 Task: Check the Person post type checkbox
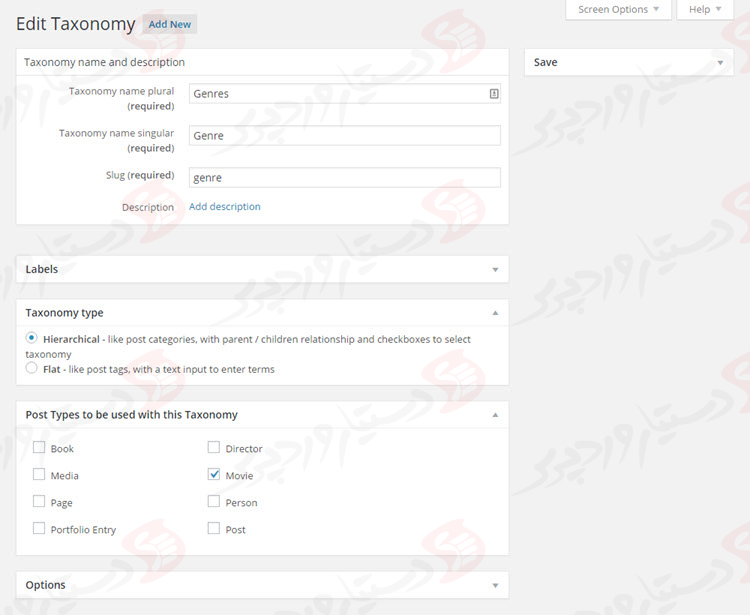click(x=214, y=501)
